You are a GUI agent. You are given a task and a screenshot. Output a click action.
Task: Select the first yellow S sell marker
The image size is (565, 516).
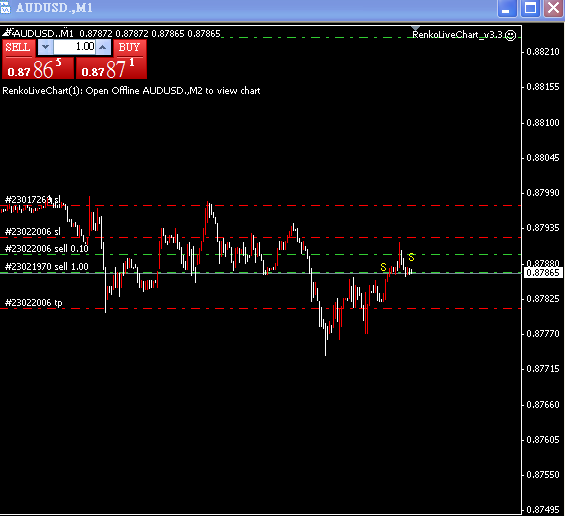tap(383, 267)
